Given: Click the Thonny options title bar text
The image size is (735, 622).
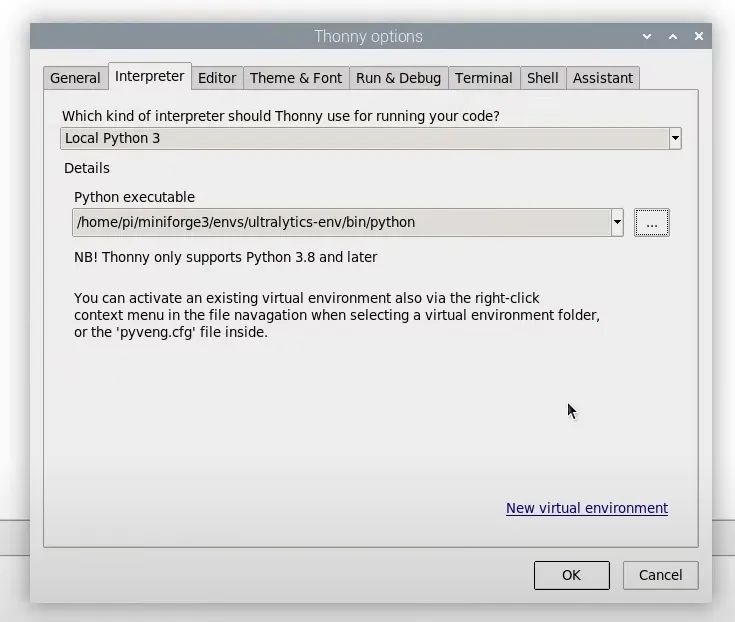Looking at the screenshot, I should (x=368, y=37).
